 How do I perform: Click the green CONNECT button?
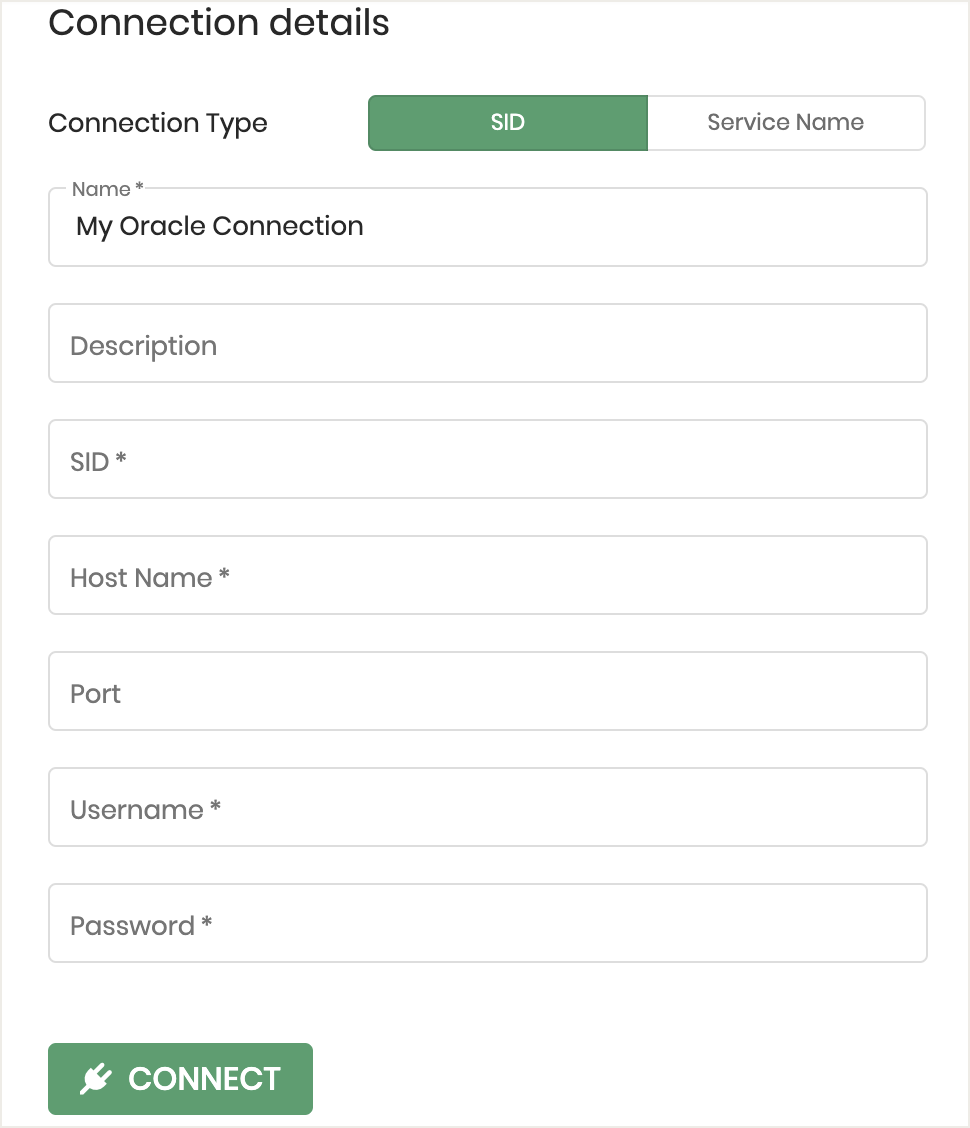(181, 1079)
